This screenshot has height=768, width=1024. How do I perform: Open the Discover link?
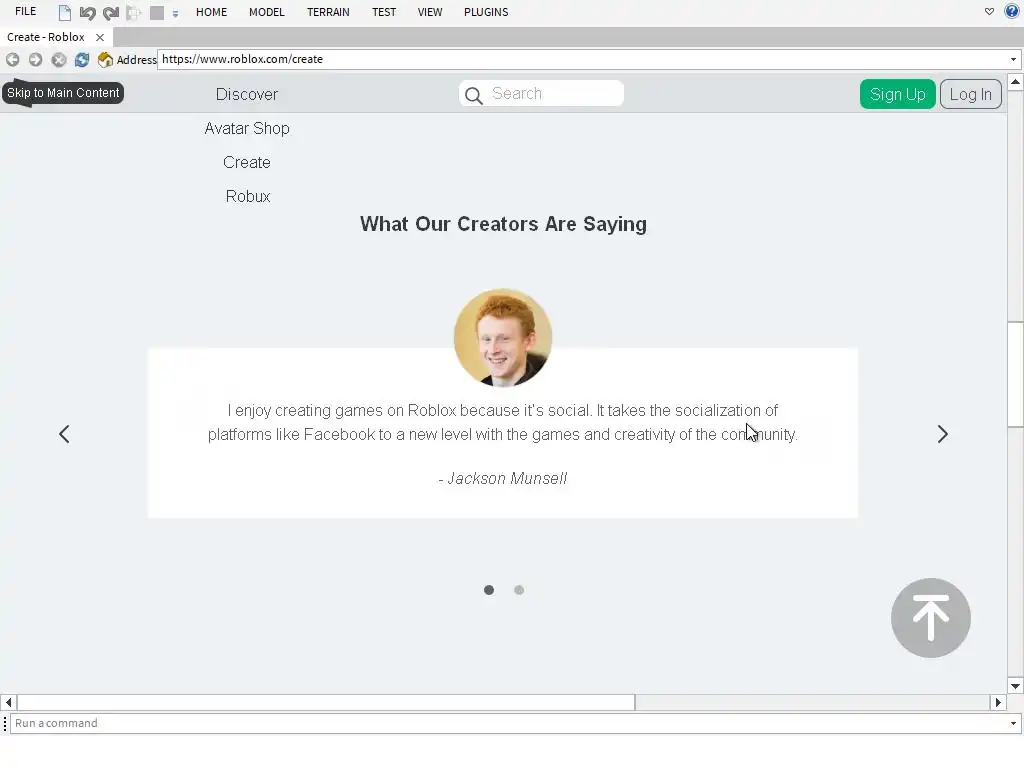coord(247,94)
